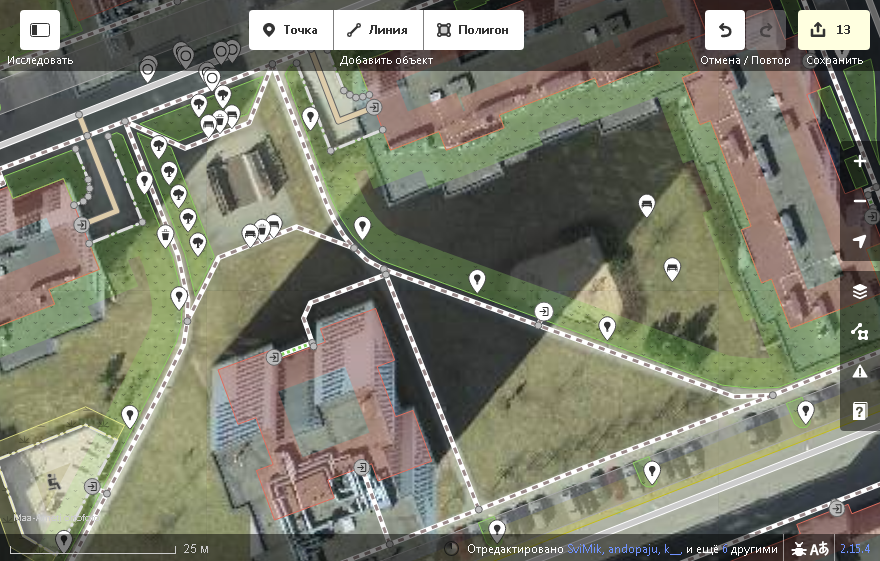Zoom in with the plus button
The image size is (880, 561).
pyautogui.click(x=860, y=161)
